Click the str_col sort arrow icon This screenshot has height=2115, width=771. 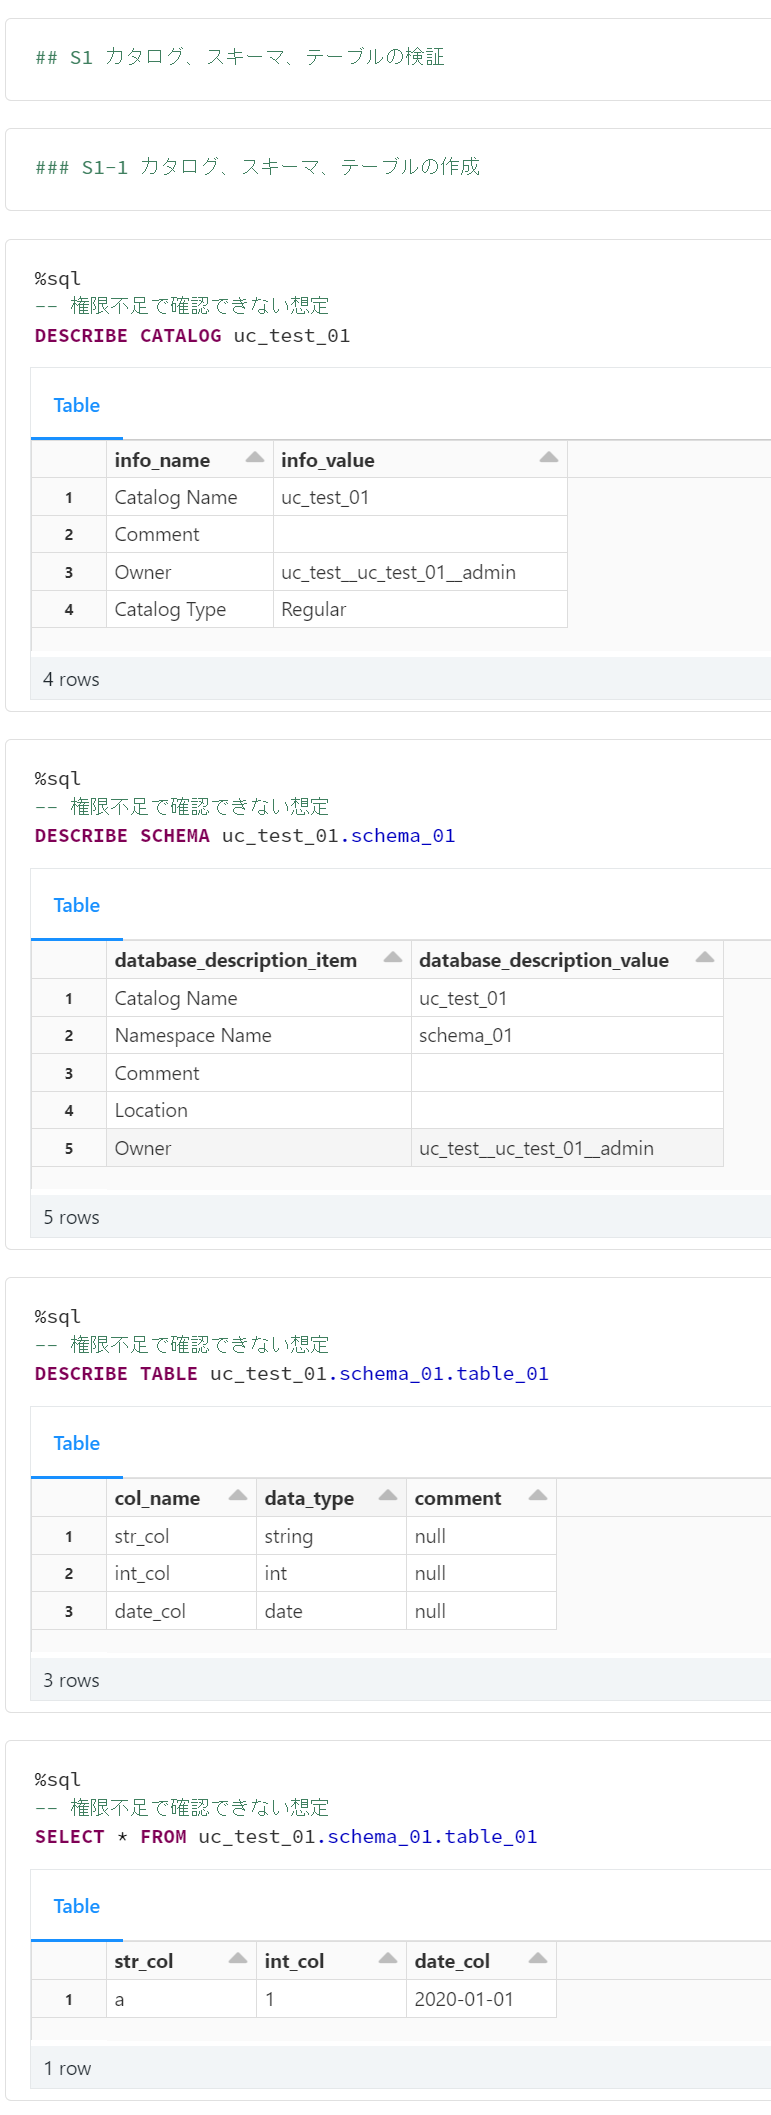pos(238,1959)
